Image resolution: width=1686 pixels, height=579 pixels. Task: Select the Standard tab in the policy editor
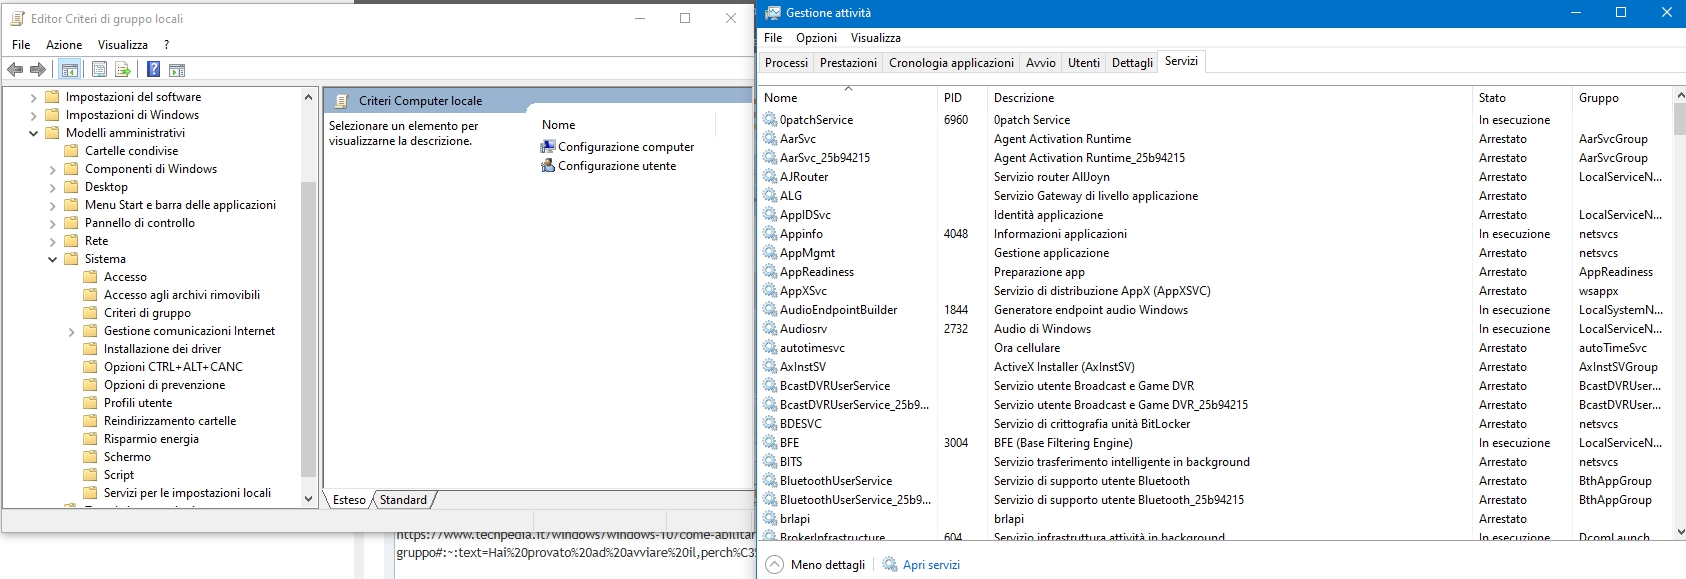403,500
